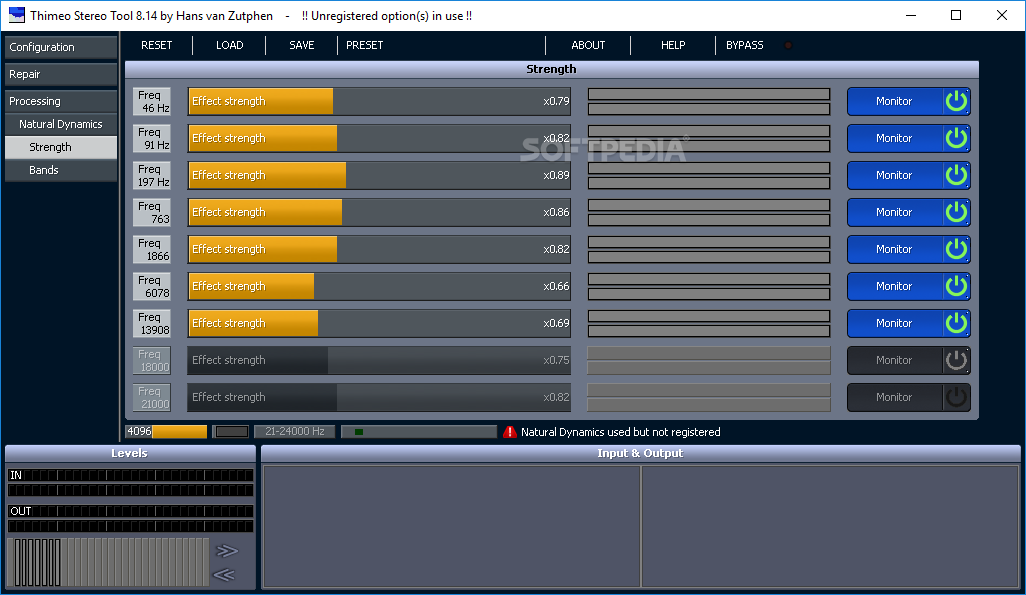The image size is (1026, 595).
Task: Click the IN level meter
Action: (130, 482)
